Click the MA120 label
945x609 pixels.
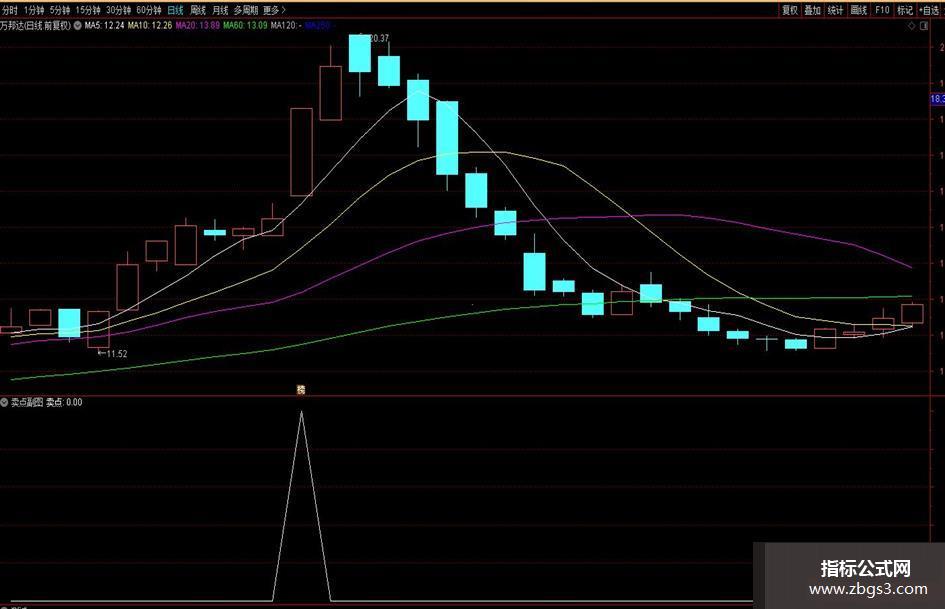click(286, 26)
